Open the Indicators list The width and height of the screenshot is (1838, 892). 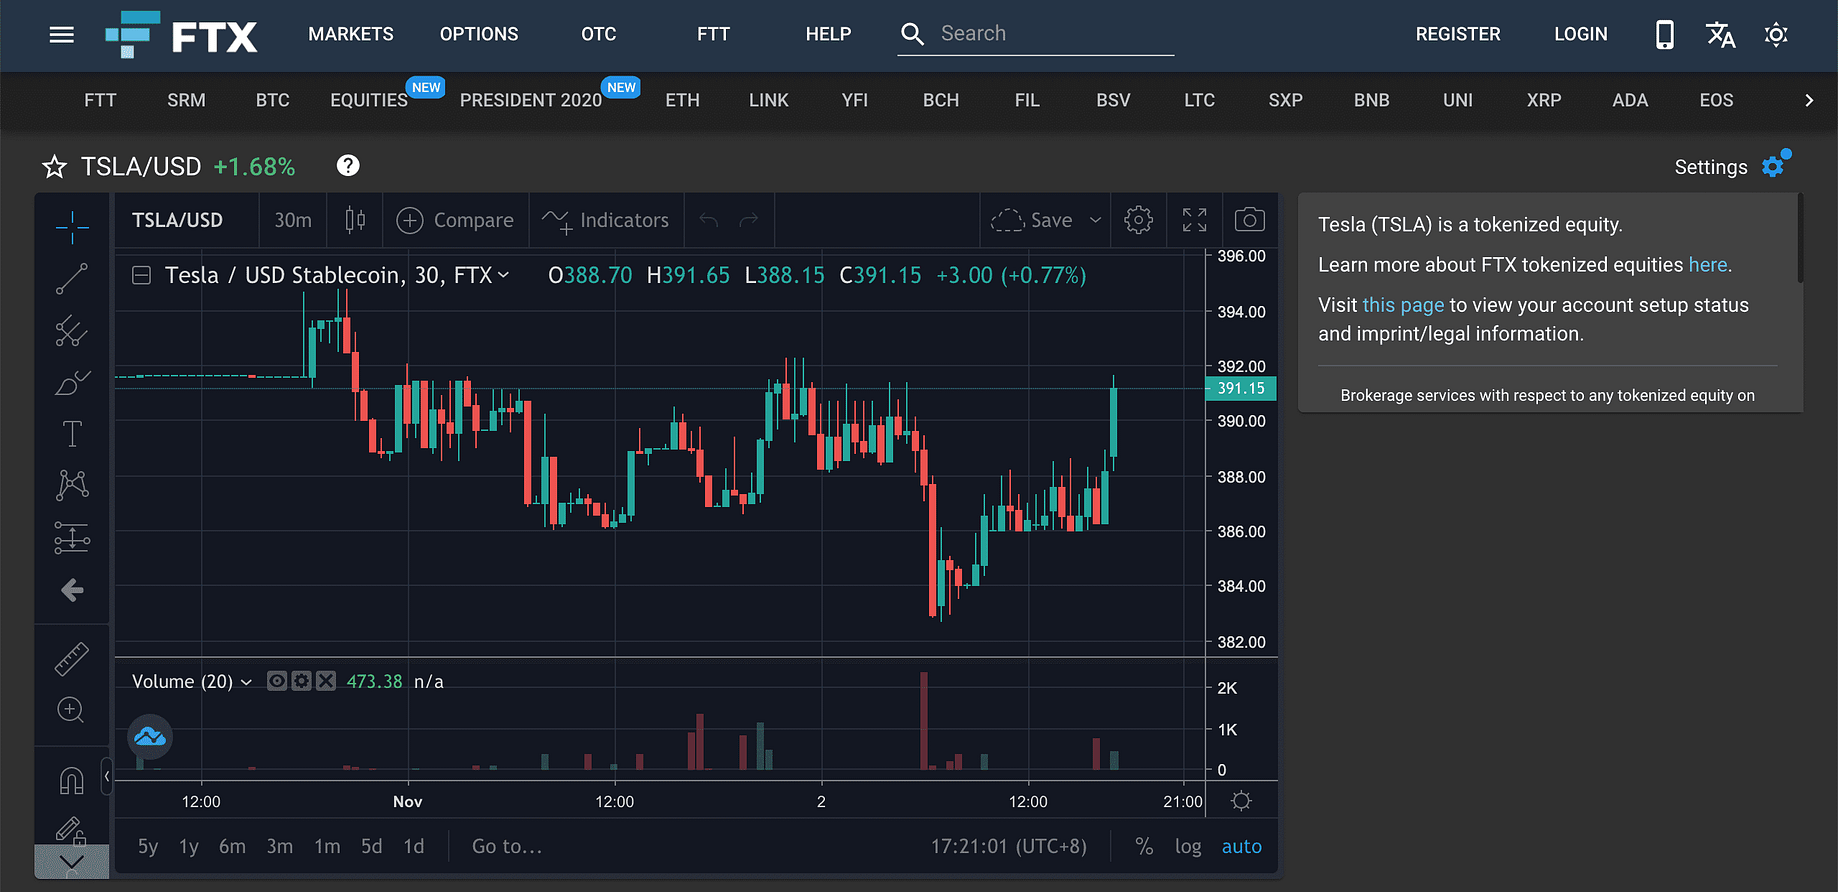click(606, 220)
